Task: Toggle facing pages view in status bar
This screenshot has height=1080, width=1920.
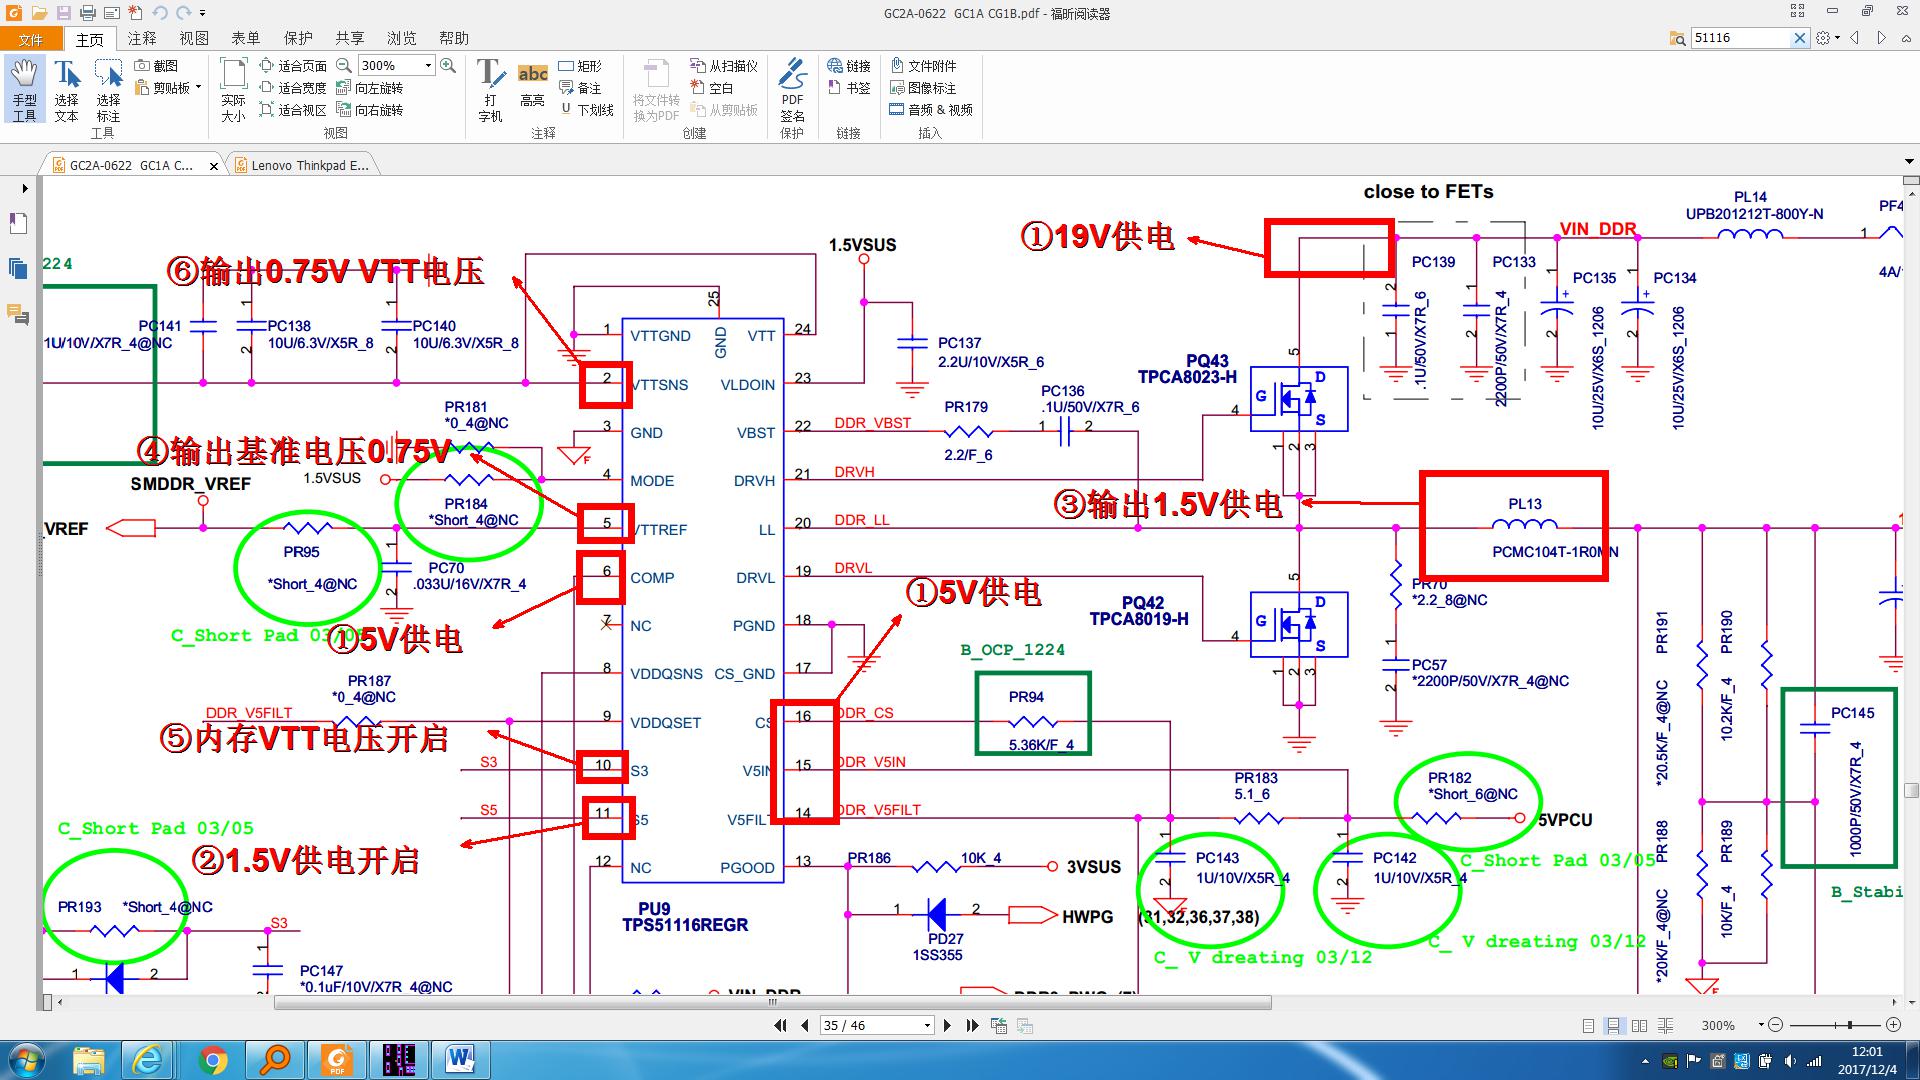Action: tap(1640, 1026)
